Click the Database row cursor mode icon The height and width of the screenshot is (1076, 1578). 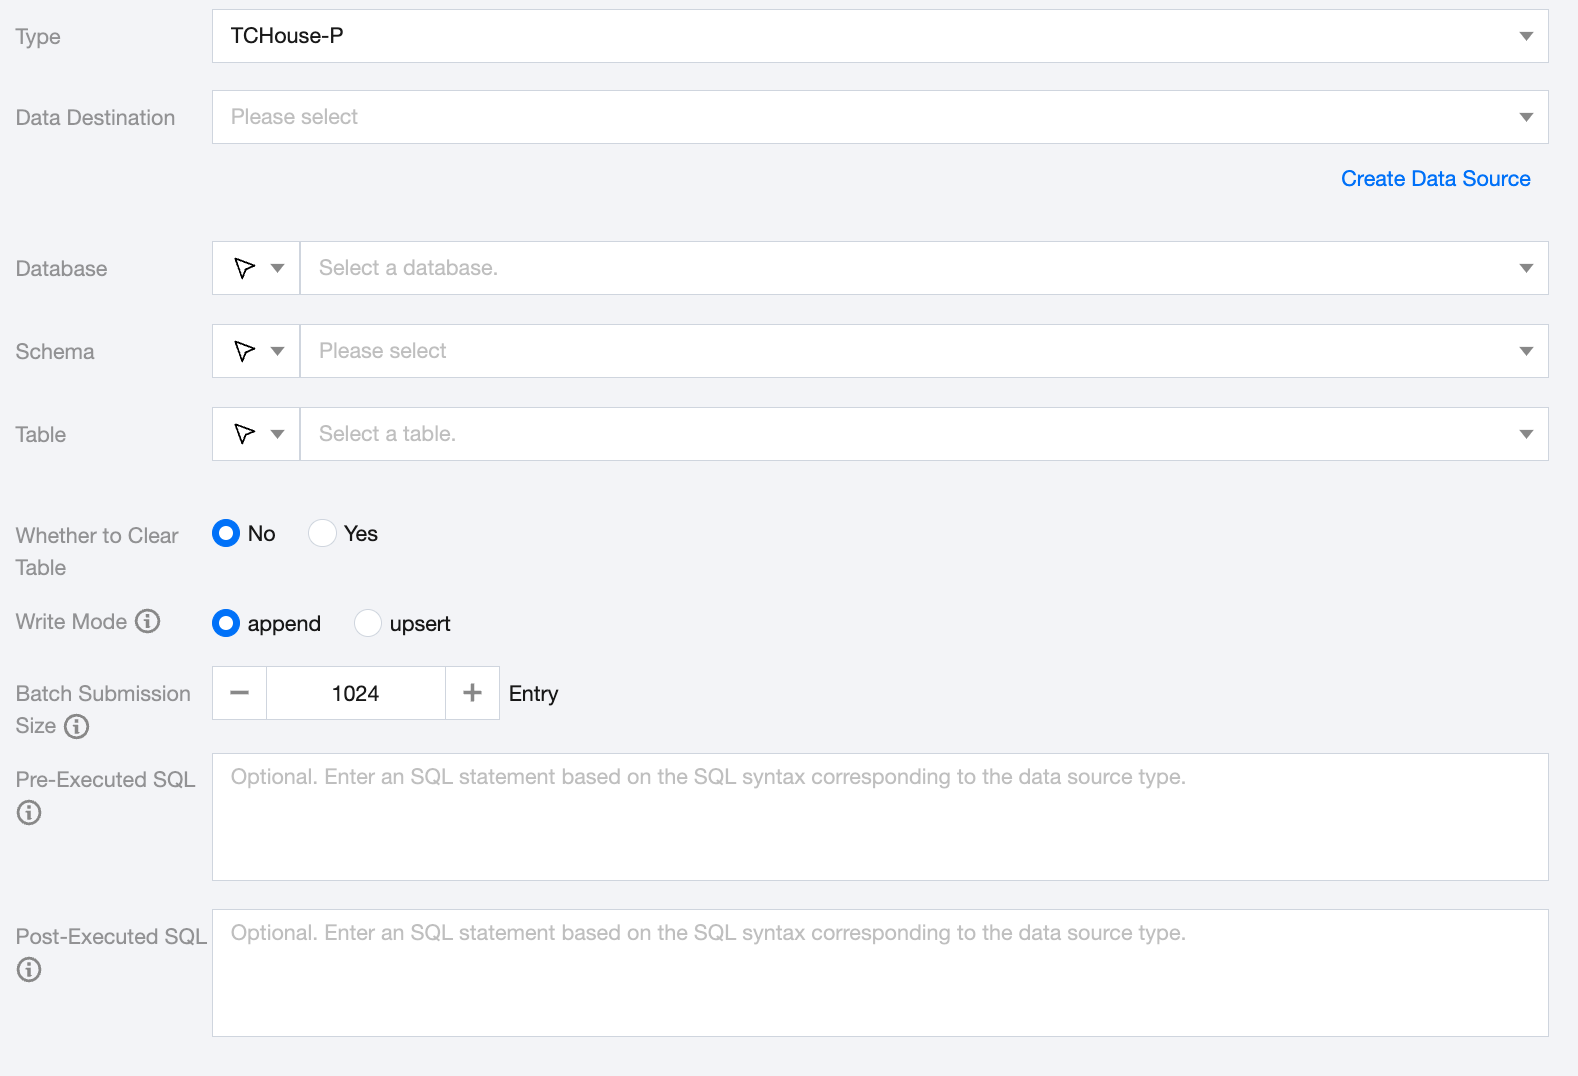tap(245, 268)
